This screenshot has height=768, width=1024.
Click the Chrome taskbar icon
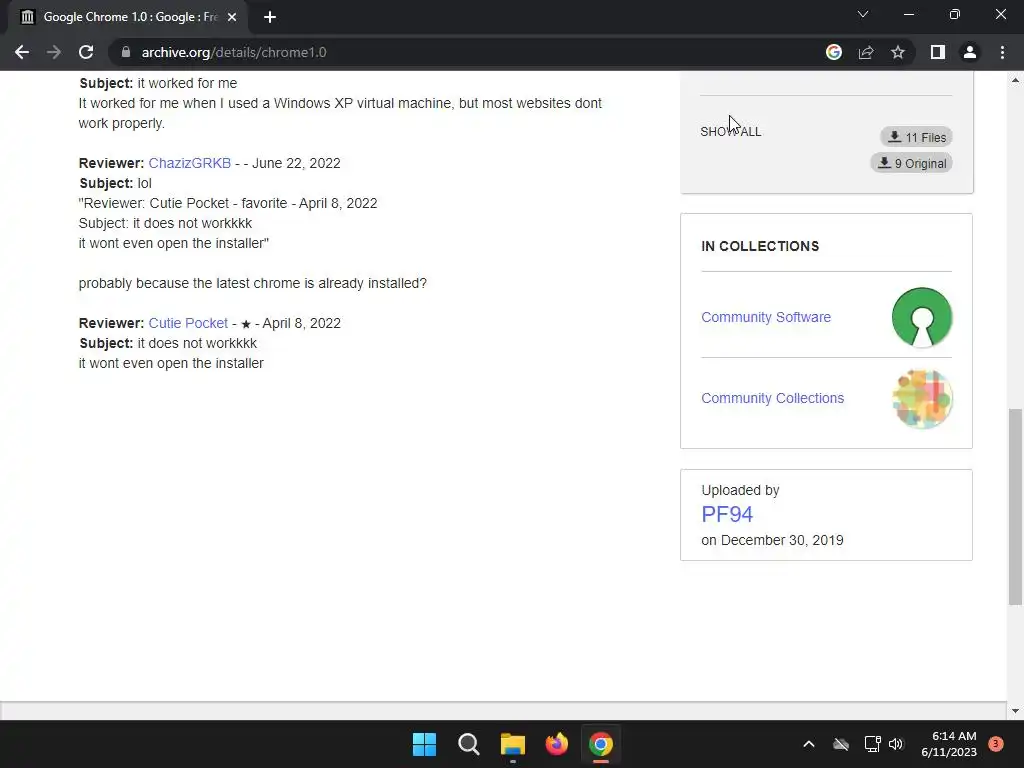coord(601,744)
